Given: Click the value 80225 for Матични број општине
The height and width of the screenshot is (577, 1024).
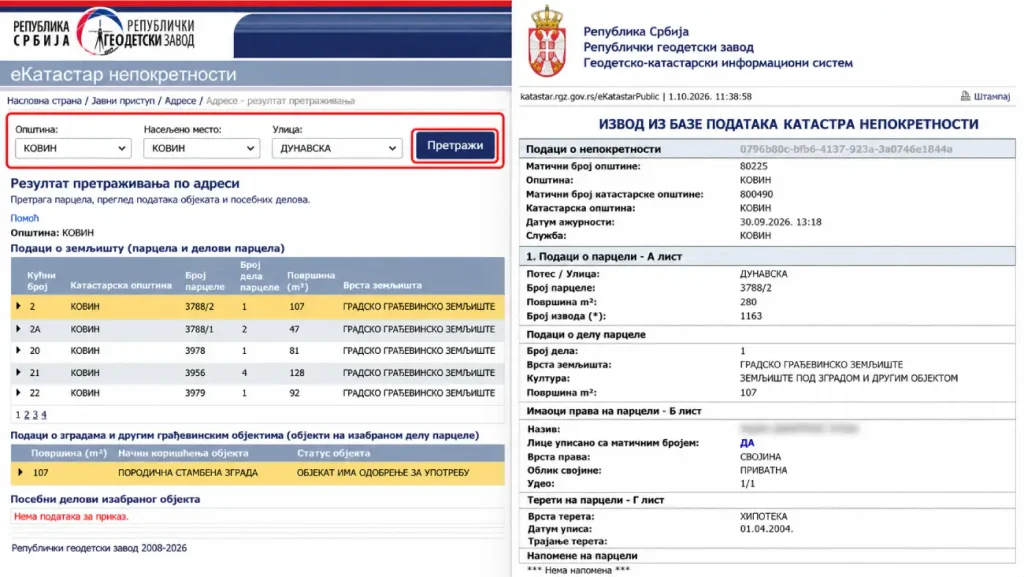Looking at the screenshot, I should click(754, 166).
